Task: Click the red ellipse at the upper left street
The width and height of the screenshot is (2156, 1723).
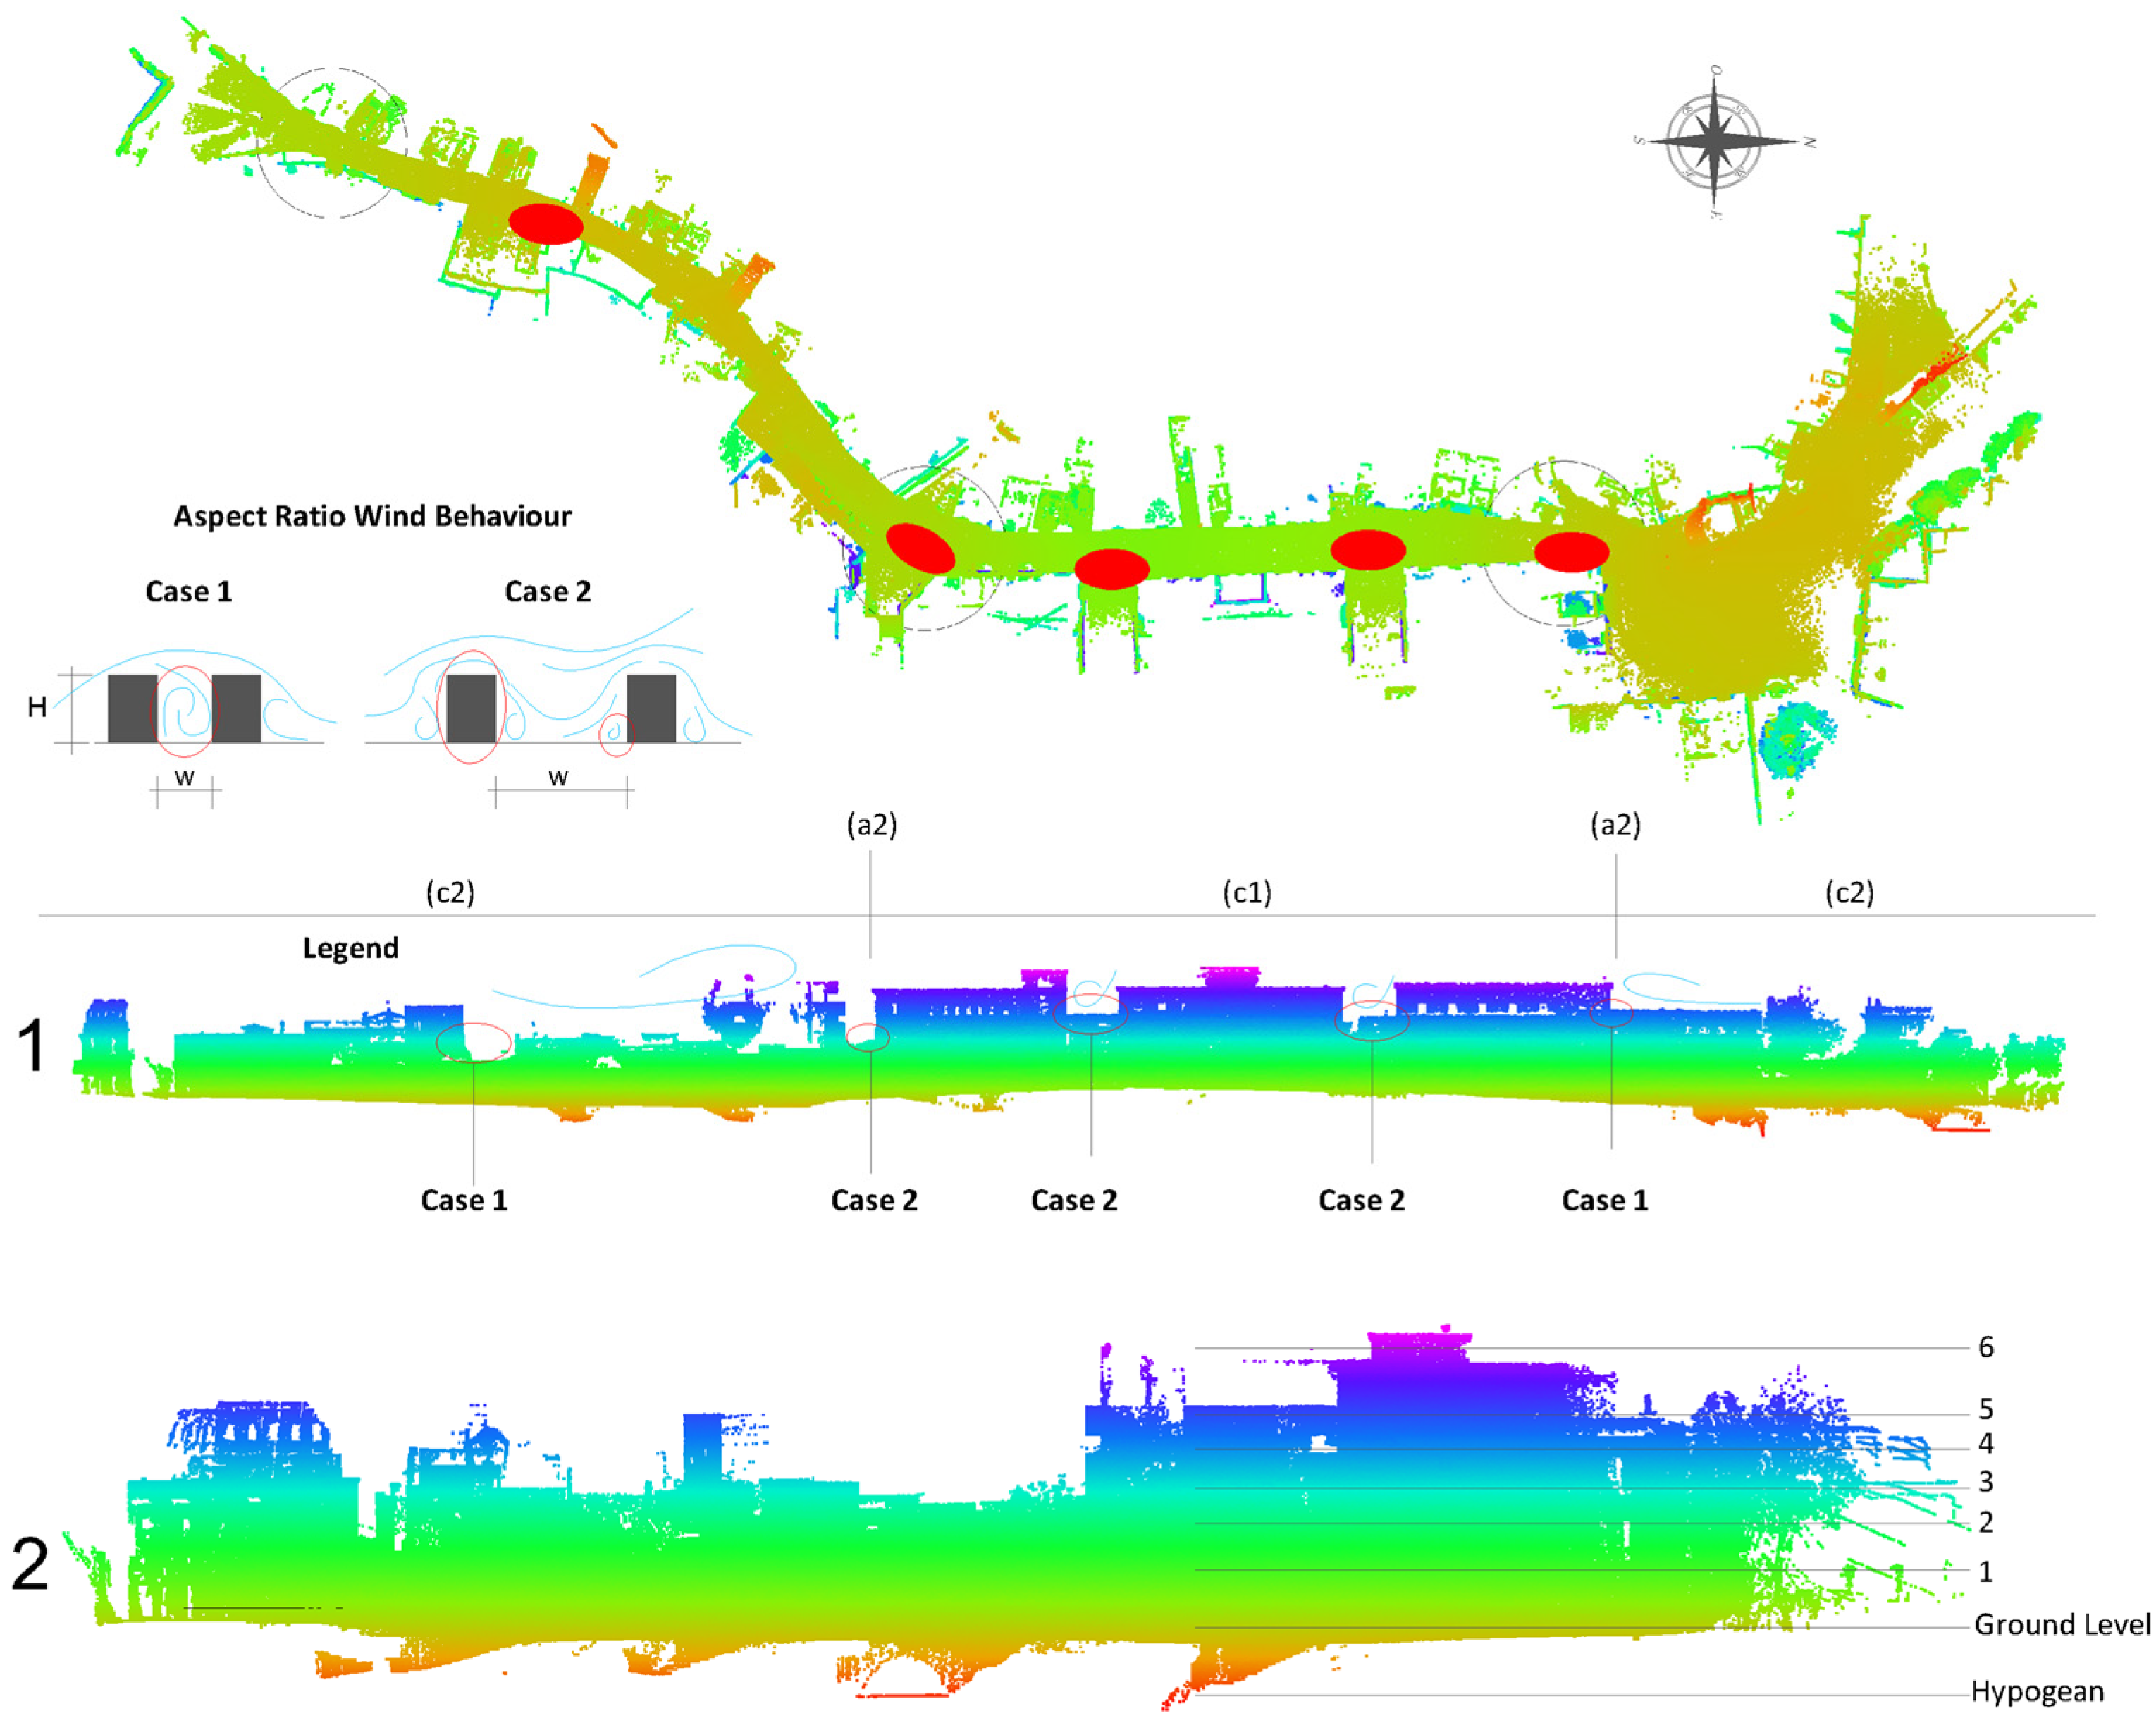Action: click(x=546, y=224)
